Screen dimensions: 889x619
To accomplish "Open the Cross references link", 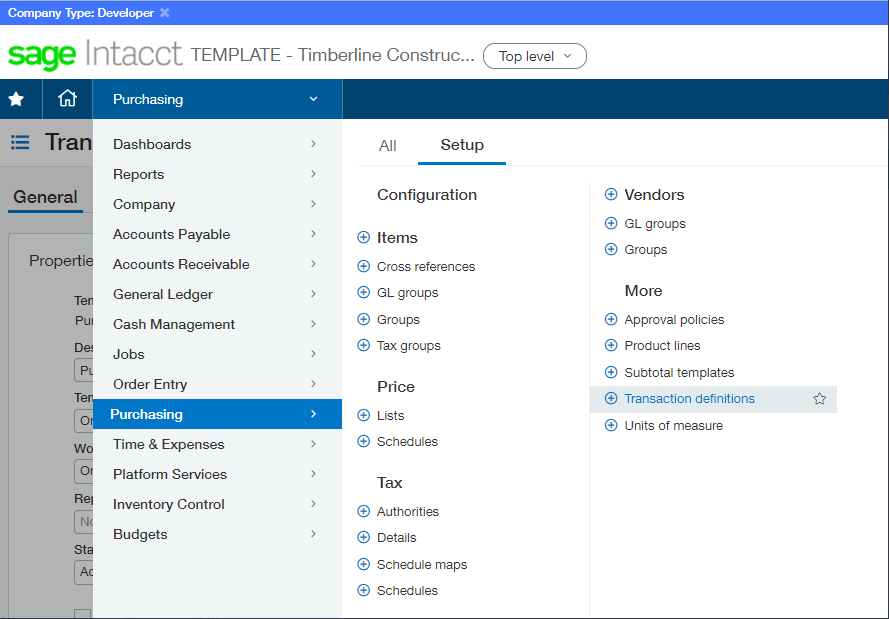I will point(426,266).
